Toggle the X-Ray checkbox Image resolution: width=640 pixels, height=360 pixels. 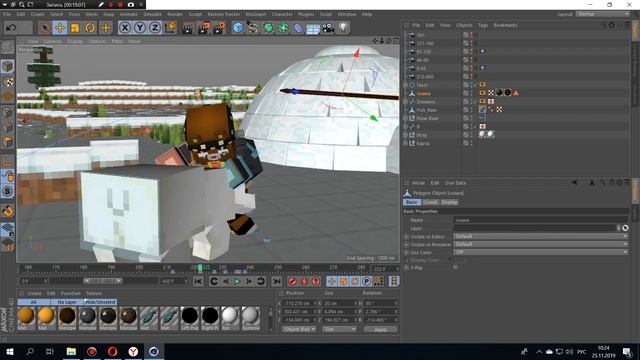click(x=456, y=268)
